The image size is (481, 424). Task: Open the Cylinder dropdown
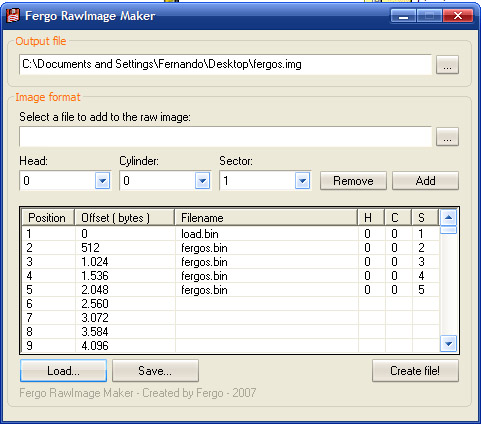tap(202, 181)
